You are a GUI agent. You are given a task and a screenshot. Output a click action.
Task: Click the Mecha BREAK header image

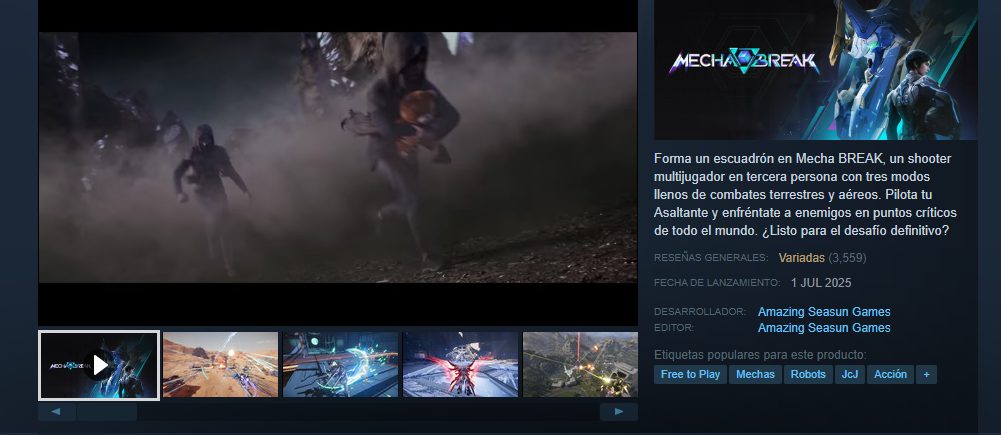(x=815, y=70)
